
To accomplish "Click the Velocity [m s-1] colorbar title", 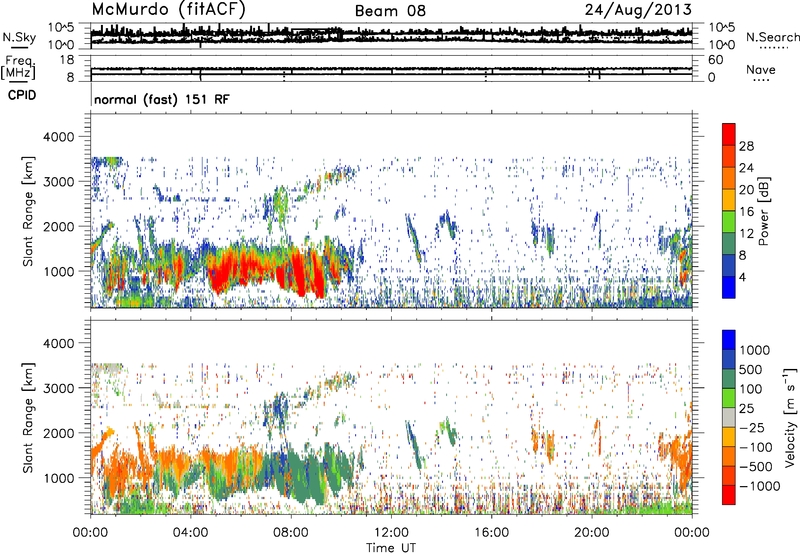I will [790, 417].
